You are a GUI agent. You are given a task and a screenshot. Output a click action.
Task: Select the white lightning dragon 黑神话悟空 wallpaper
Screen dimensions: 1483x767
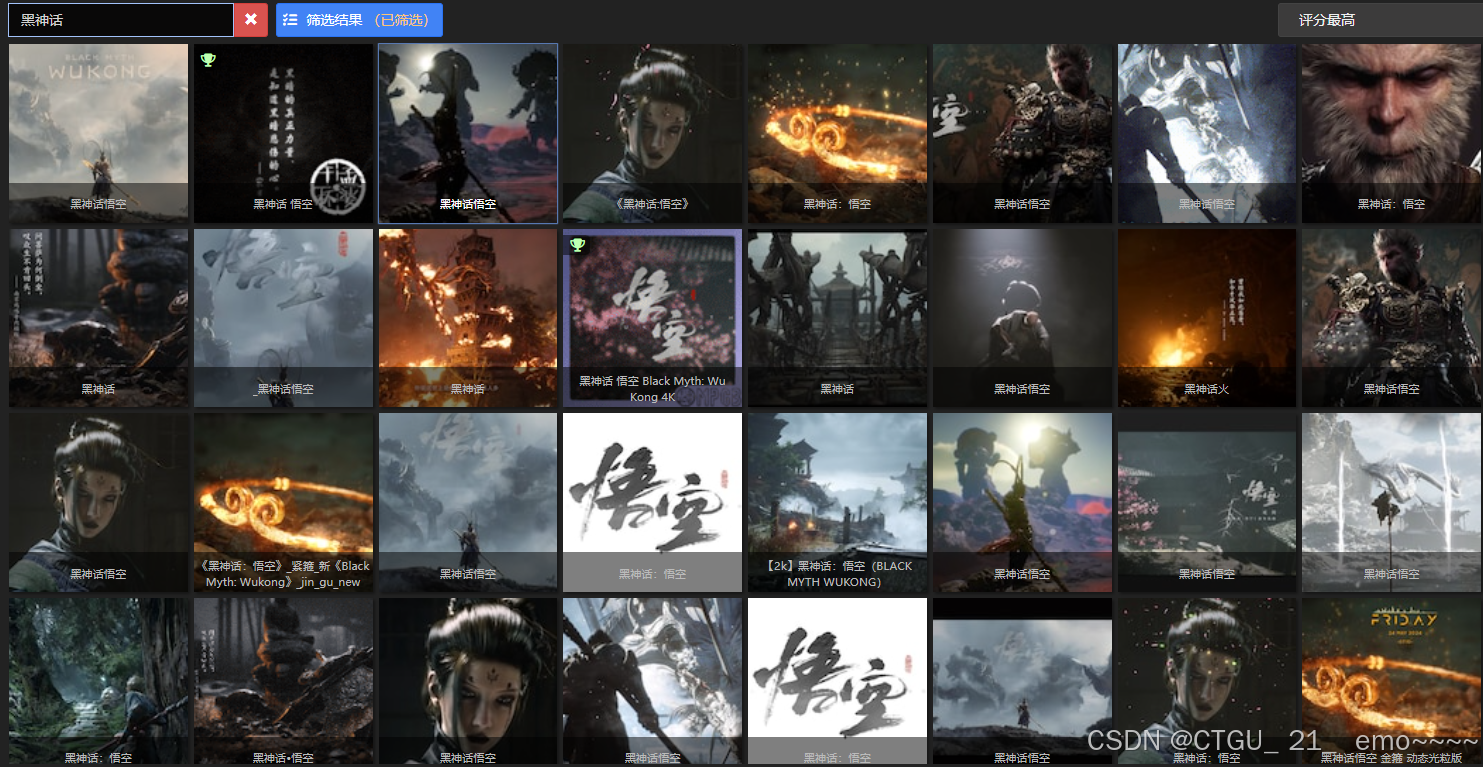(1391, 502)
